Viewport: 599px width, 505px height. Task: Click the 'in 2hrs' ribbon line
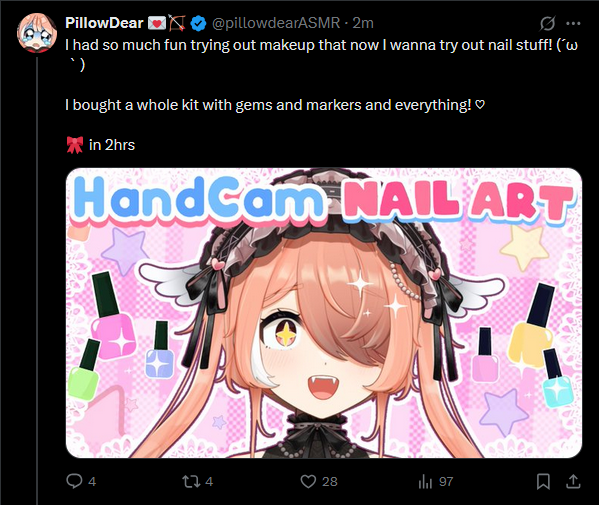click(101, 145)
